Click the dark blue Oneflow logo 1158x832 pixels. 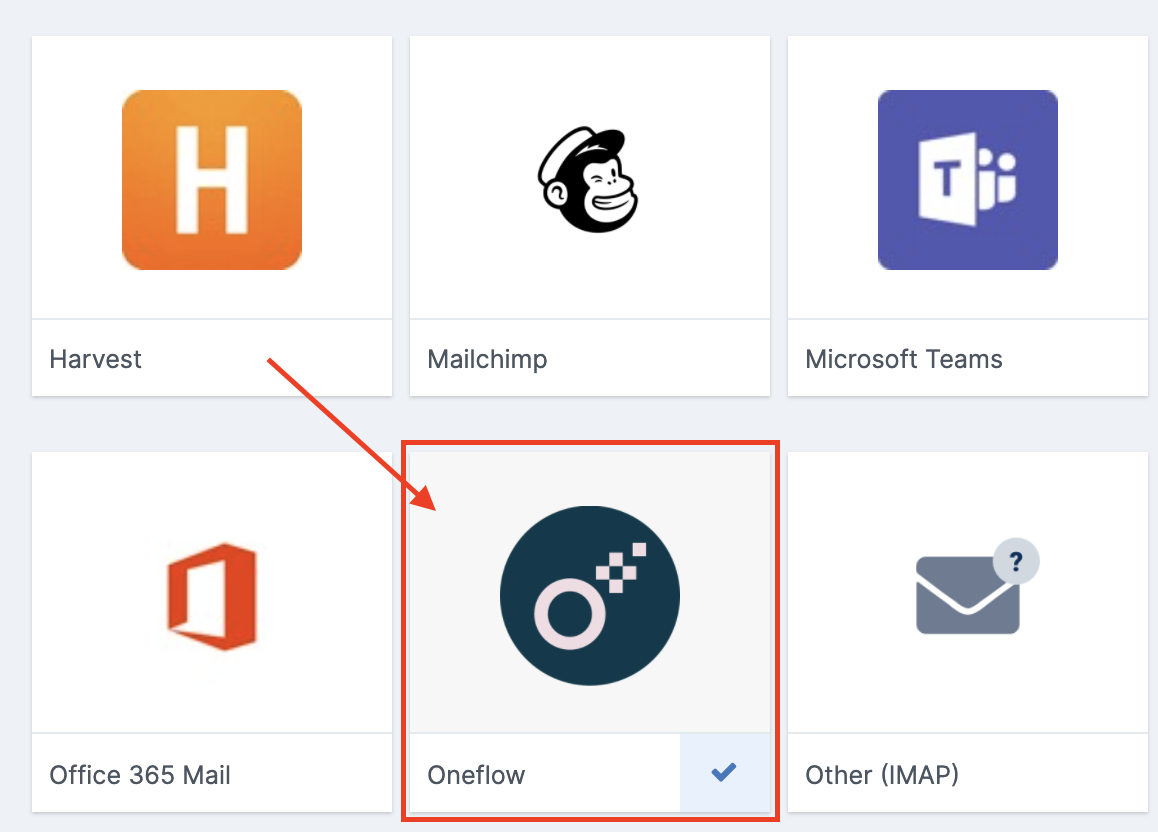pos(590,596)
